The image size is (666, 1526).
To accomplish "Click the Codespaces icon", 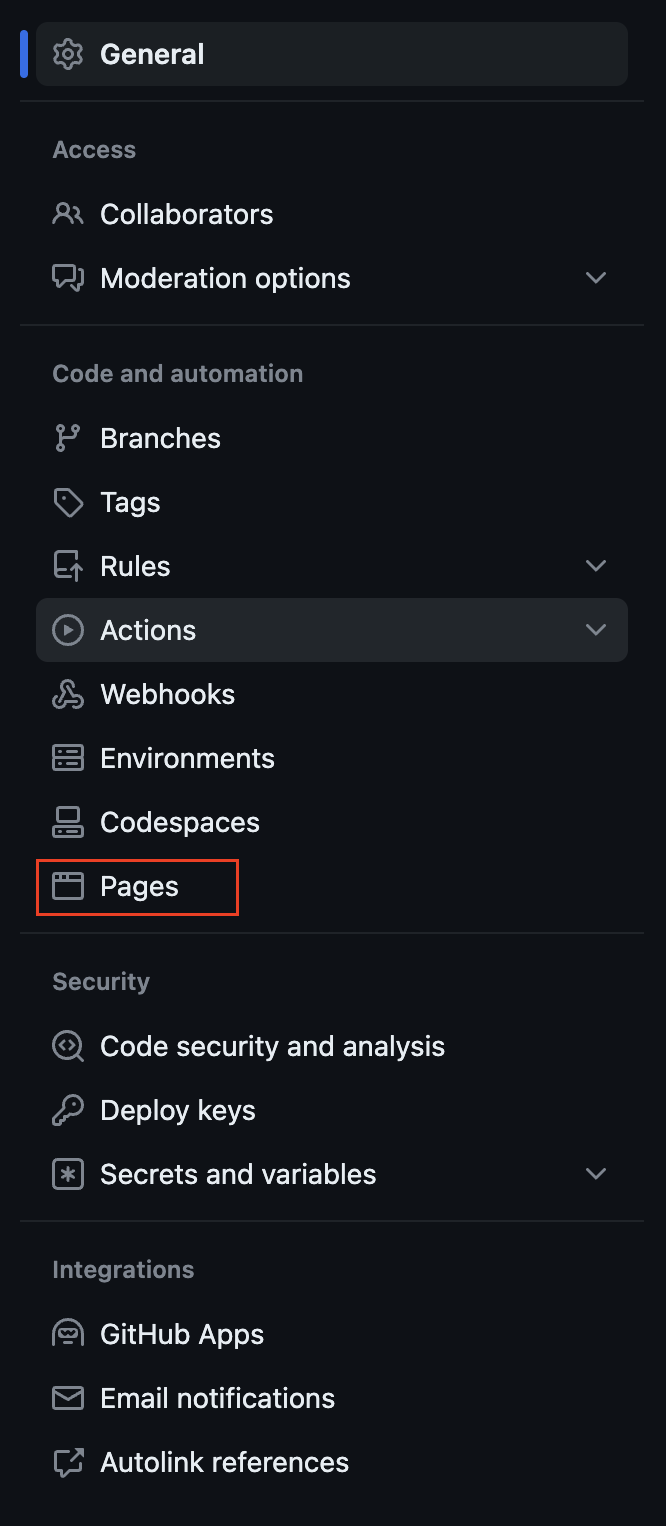I will pyautogui.click(x=68, y=822).
